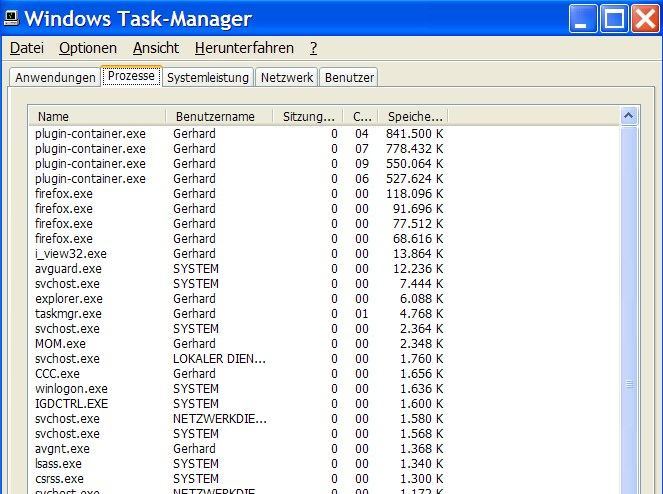Image resolution: width=663 pixels, height=494 pixels.
Task: Select plugin-container.exe using 527.624 K
Action: [239, 179]
